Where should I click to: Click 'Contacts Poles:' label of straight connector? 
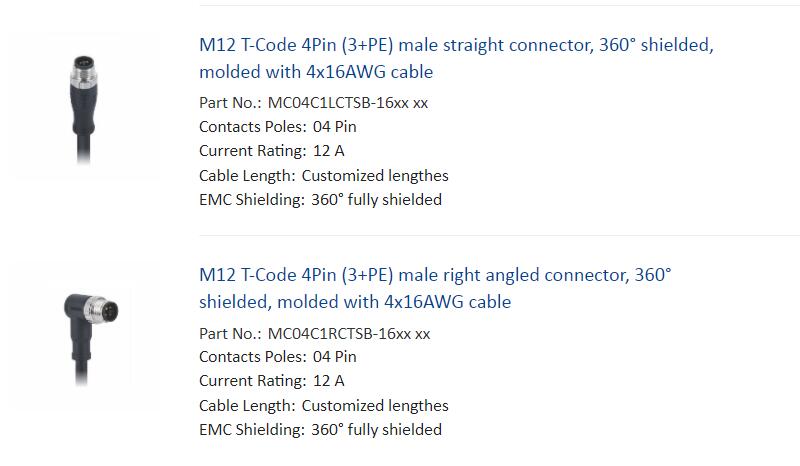pos(253,127)
